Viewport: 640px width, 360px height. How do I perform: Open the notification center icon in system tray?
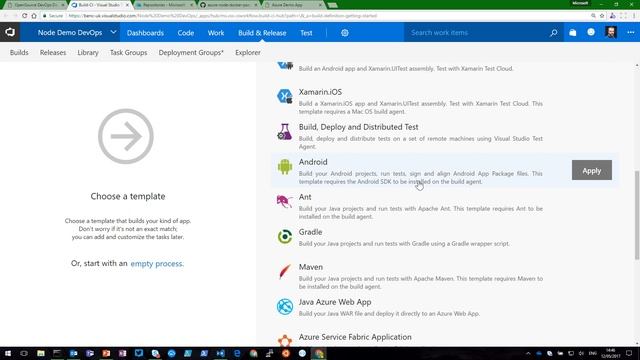(629, 353)
